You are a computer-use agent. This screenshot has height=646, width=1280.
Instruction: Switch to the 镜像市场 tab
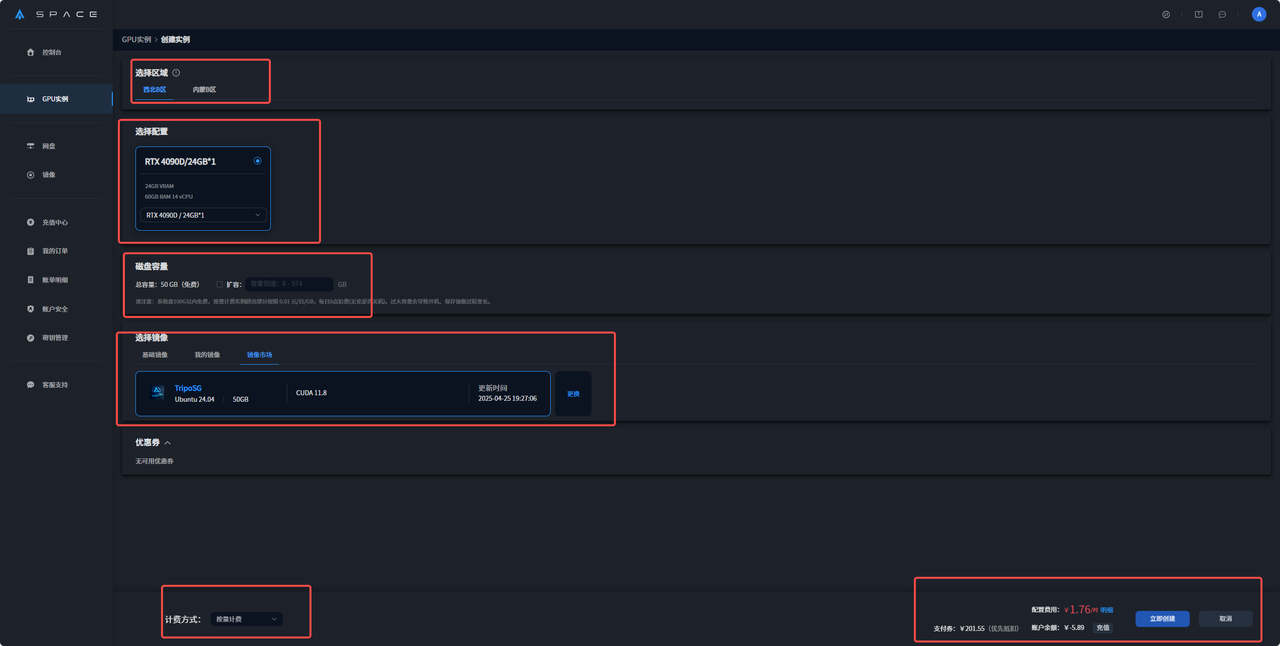[260, 355]
